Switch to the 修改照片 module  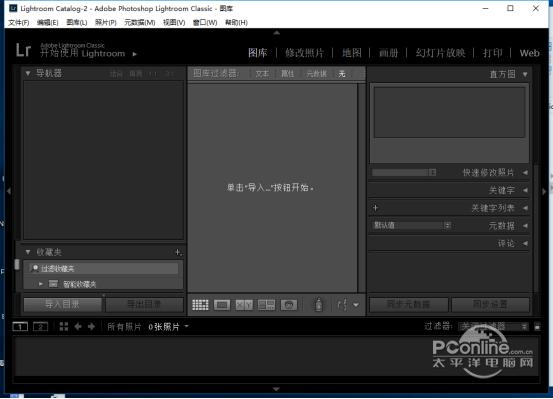tap(305, 53)
